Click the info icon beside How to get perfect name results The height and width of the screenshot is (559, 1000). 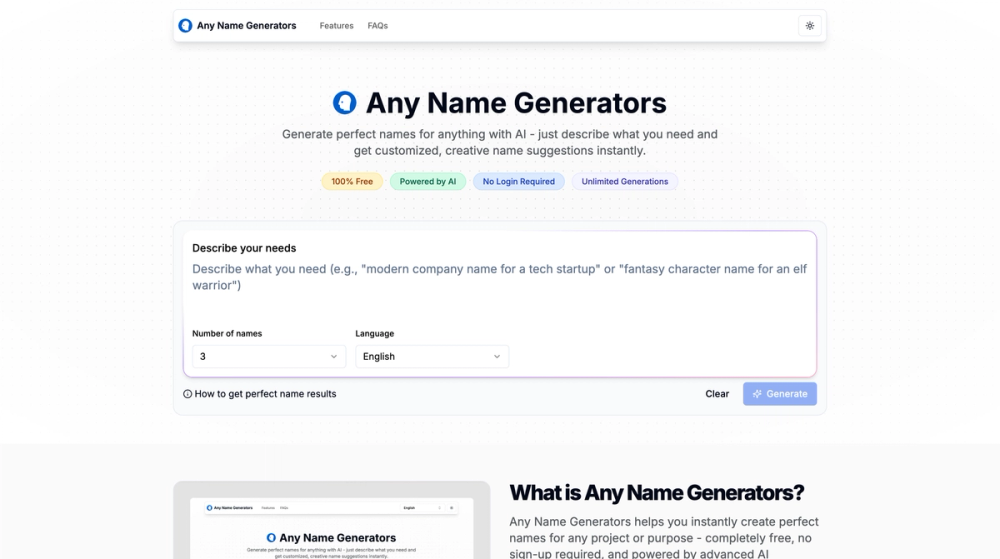point(188,394)
